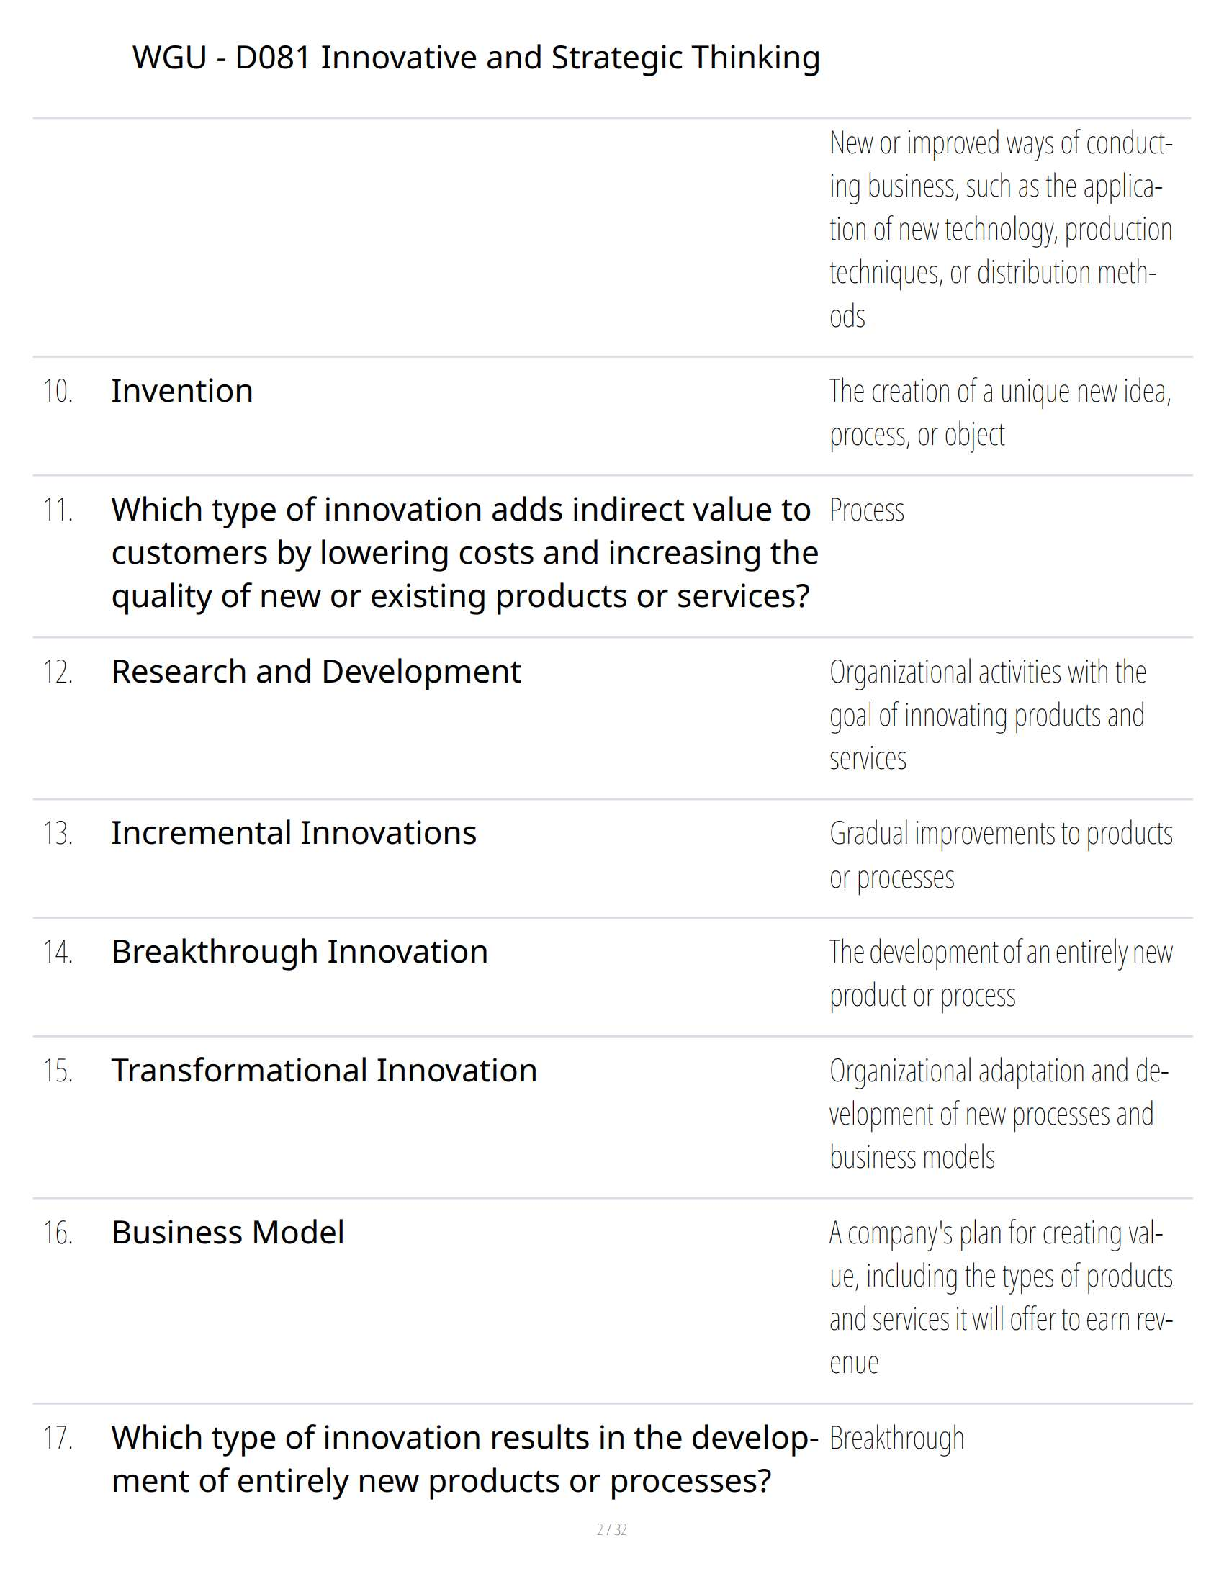Click the term 'Breakthrough Innovation'

tap(299, 952)
